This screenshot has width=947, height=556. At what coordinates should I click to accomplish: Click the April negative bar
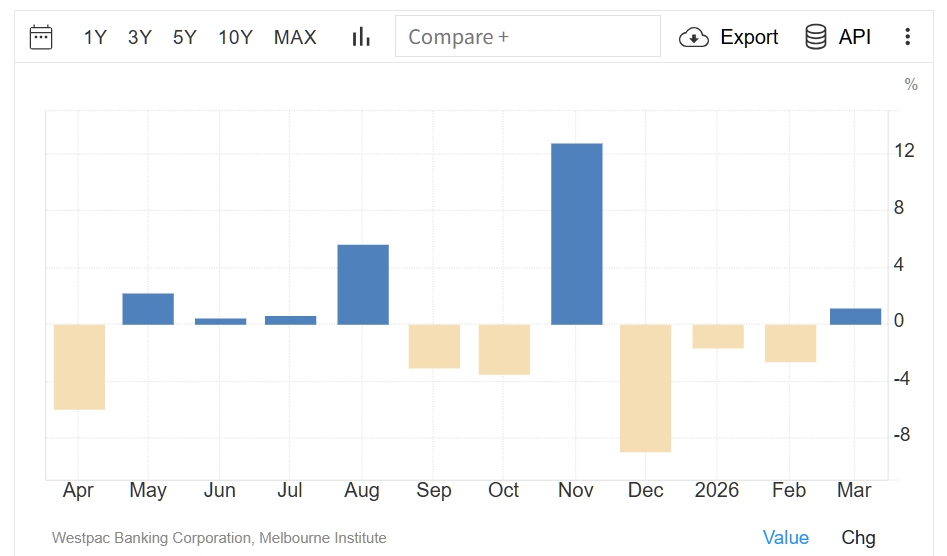[79, 367]
